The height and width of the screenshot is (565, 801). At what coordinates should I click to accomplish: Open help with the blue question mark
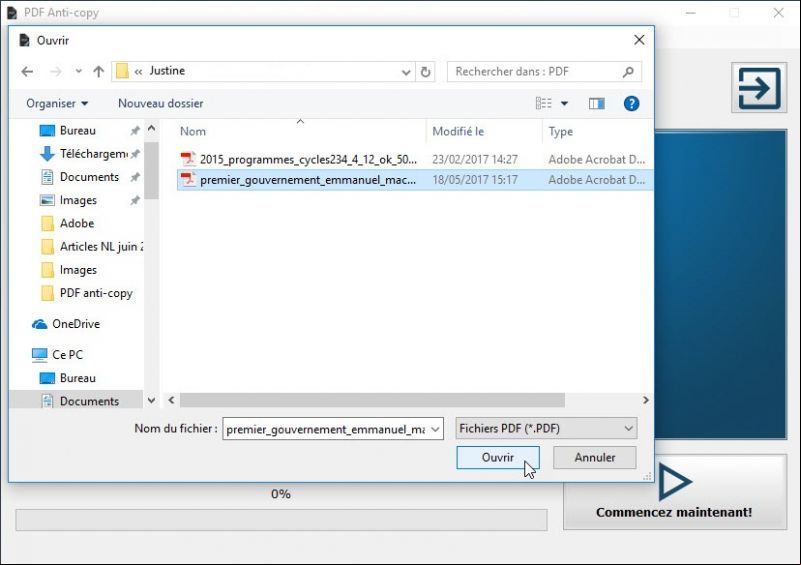click(631, 104)
